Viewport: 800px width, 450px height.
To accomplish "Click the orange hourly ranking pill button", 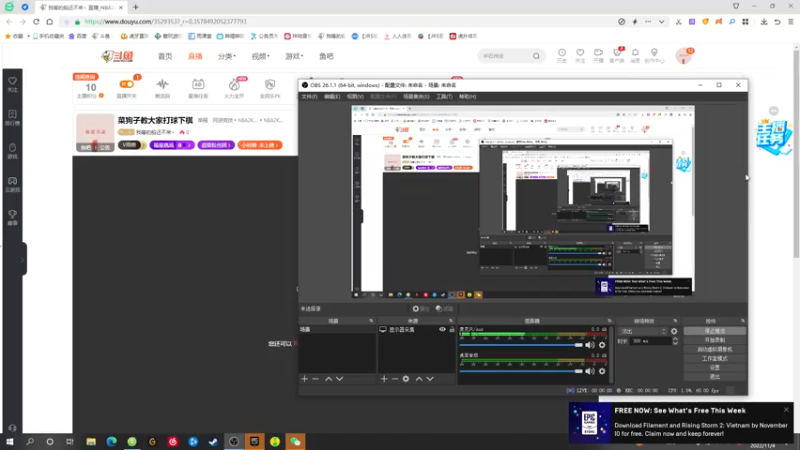I will (260, 145).
